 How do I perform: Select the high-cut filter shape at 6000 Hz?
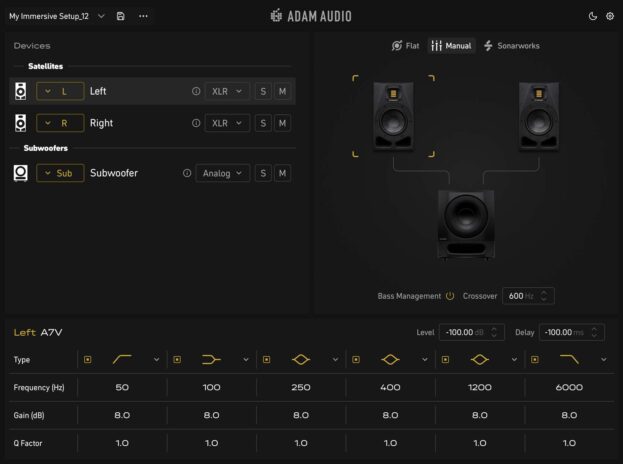coord(569,360)
